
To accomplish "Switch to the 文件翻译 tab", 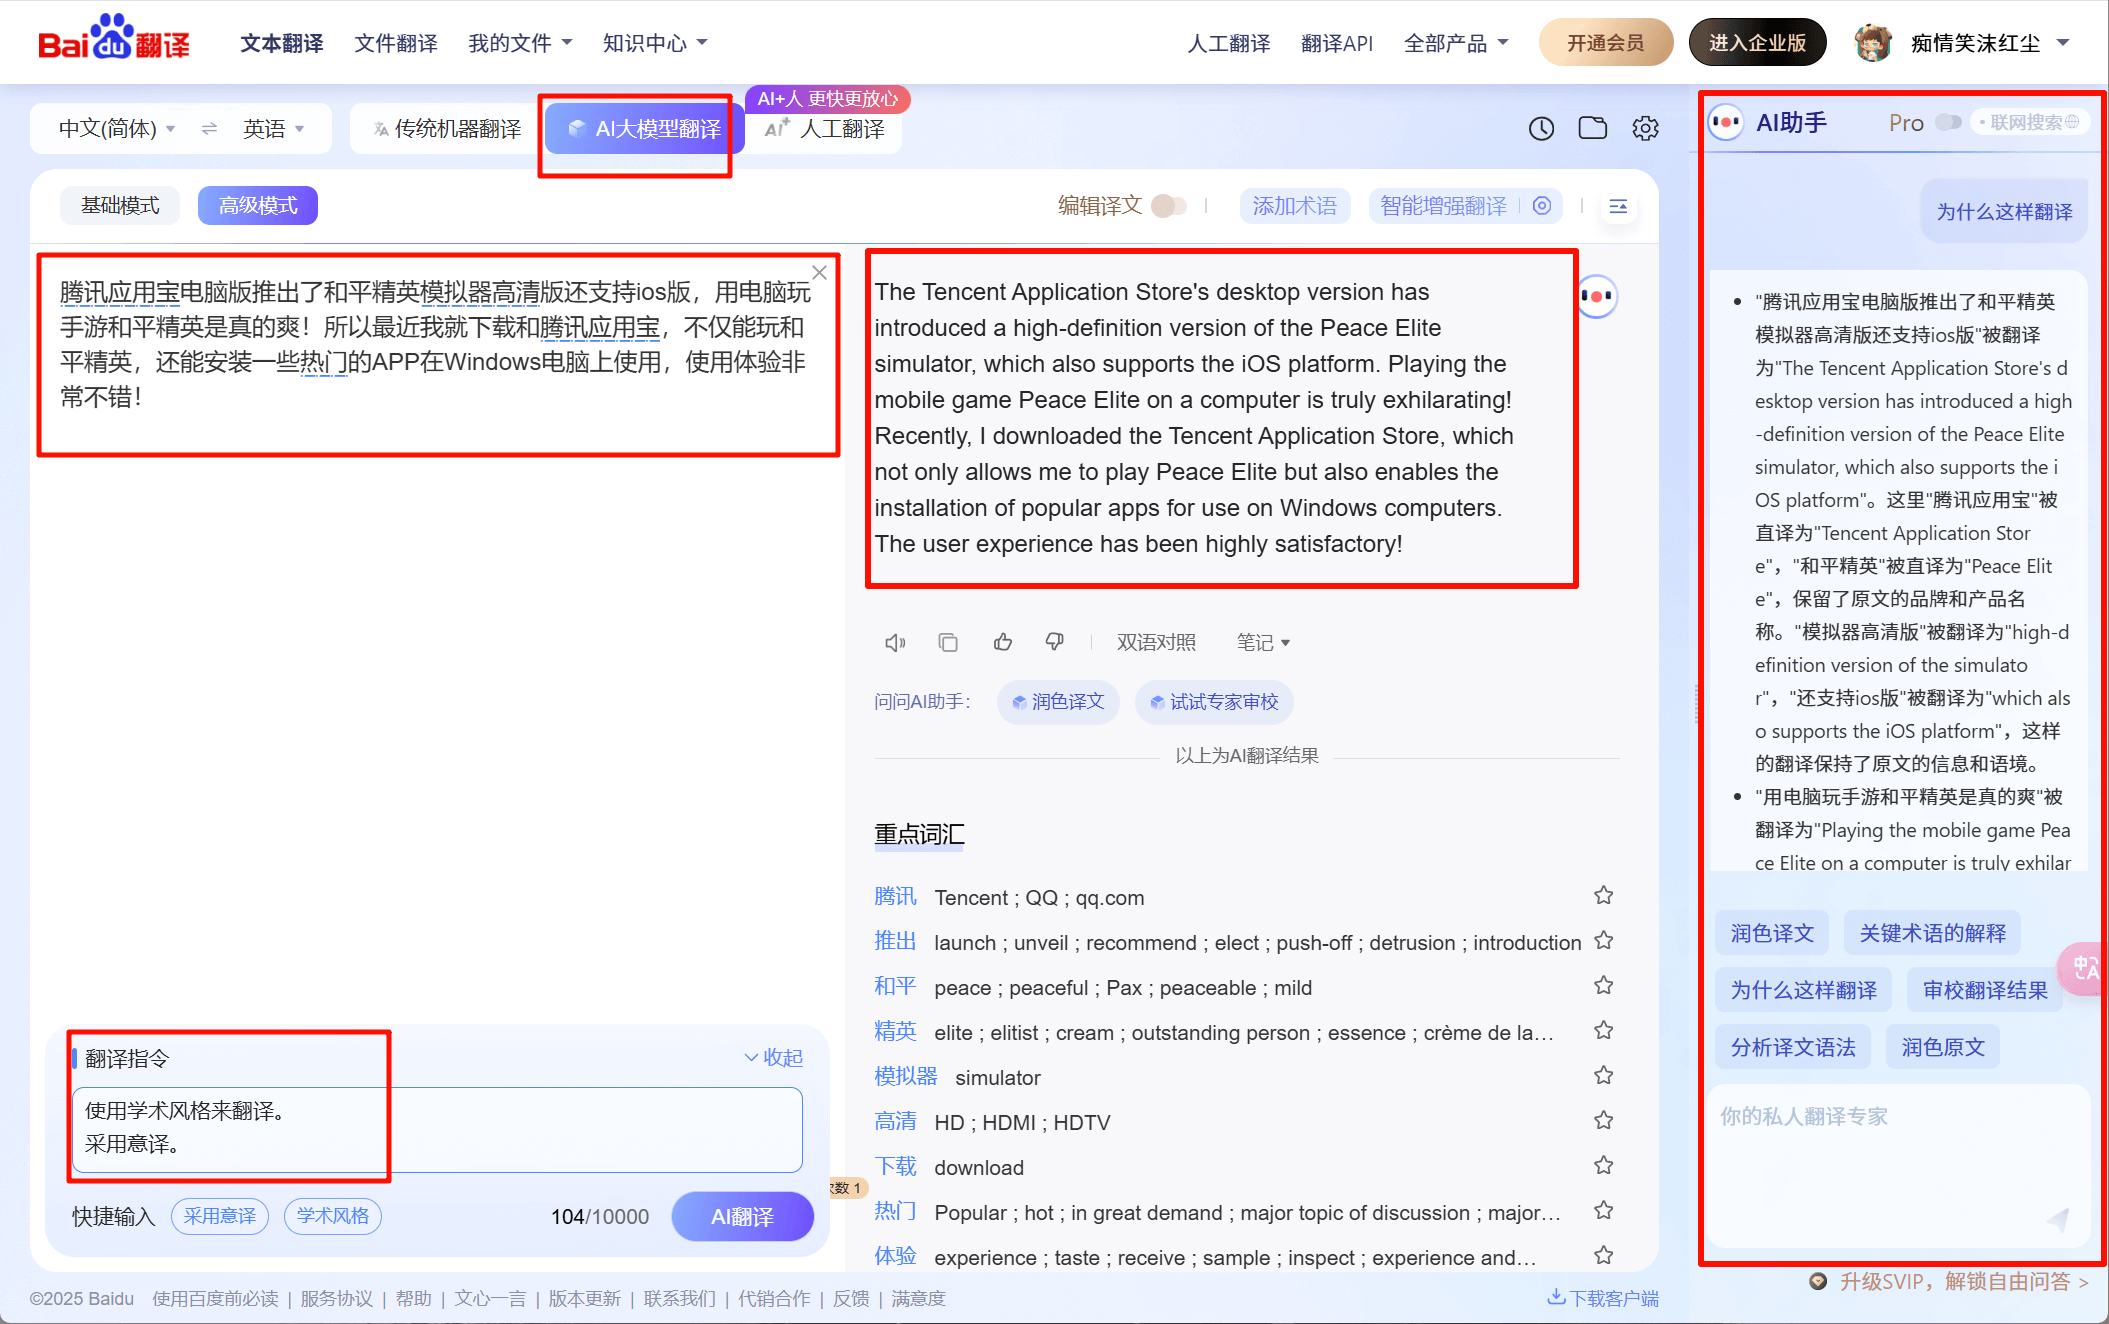I will pos(395,42).
